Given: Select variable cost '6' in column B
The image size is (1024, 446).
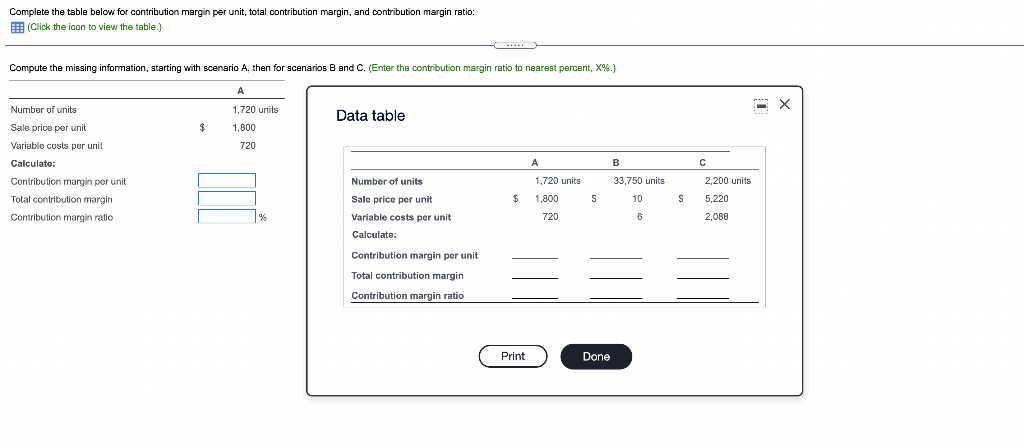Looking at the screenshot, I should point(639,217).
